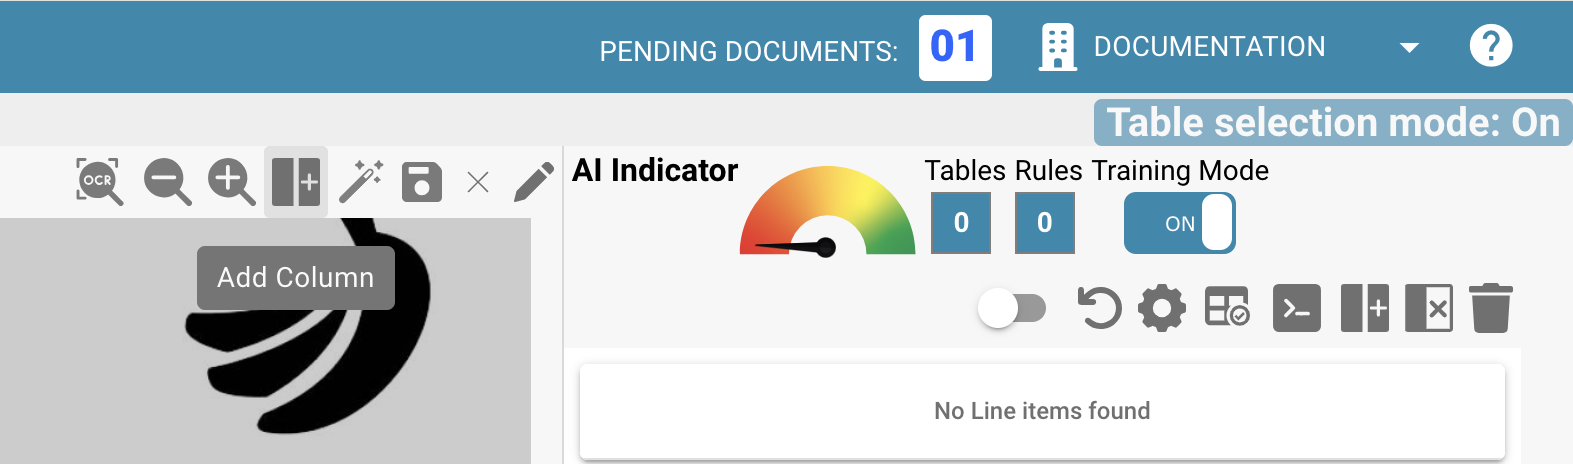Zoom in on the document
Image resolution: width=1573 pixels, height=464 pixels.
click(231, 182)
